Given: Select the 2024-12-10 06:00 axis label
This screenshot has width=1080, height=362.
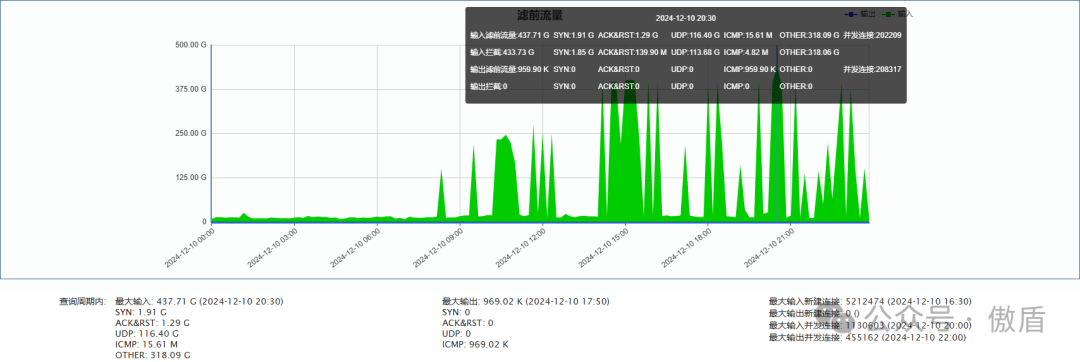Looking at the screenshot, I should point(355,248).
